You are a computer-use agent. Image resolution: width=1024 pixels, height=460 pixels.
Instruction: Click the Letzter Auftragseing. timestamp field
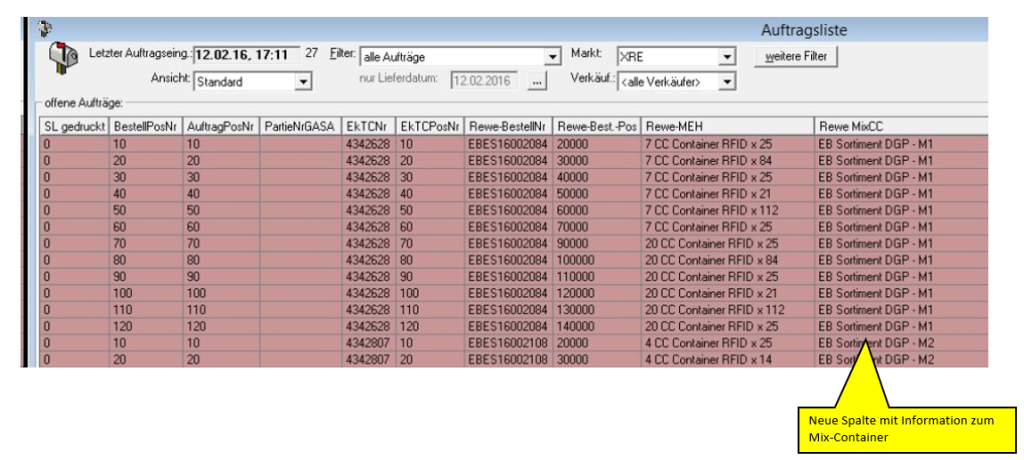(246, 56)
